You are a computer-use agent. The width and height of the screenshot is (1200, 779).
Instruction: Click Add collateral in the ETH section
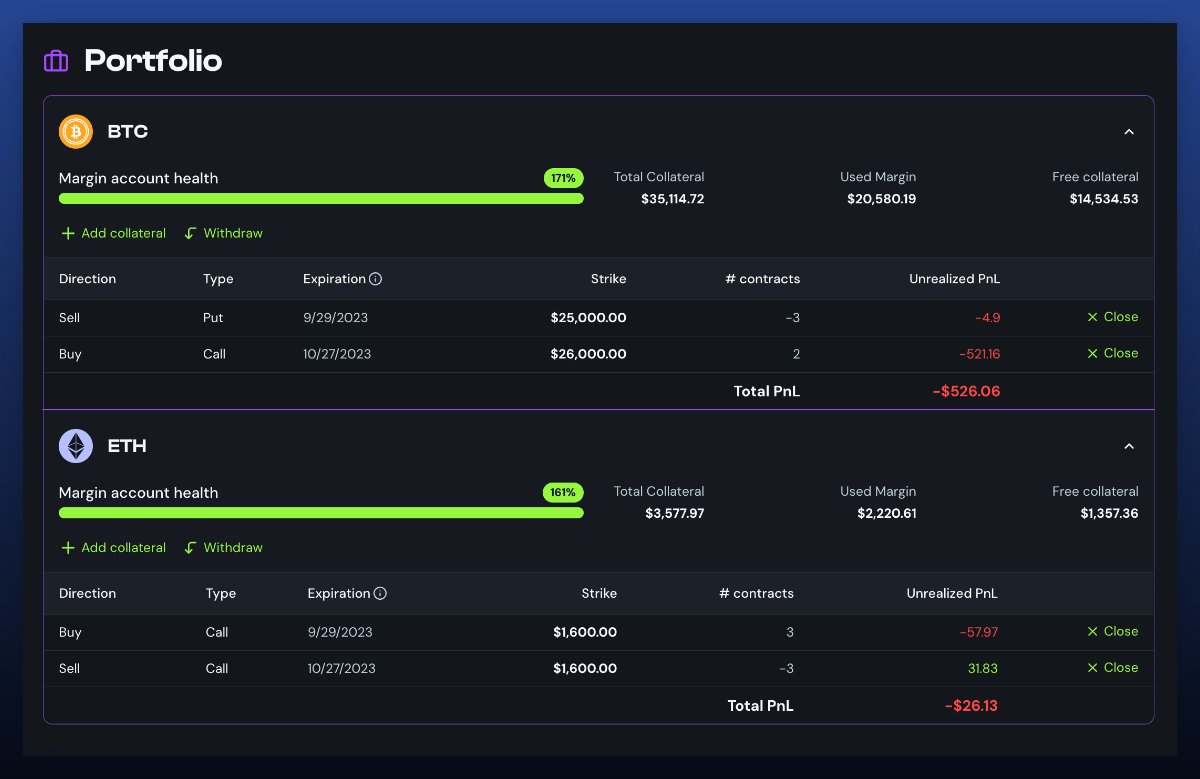(122, 547)
